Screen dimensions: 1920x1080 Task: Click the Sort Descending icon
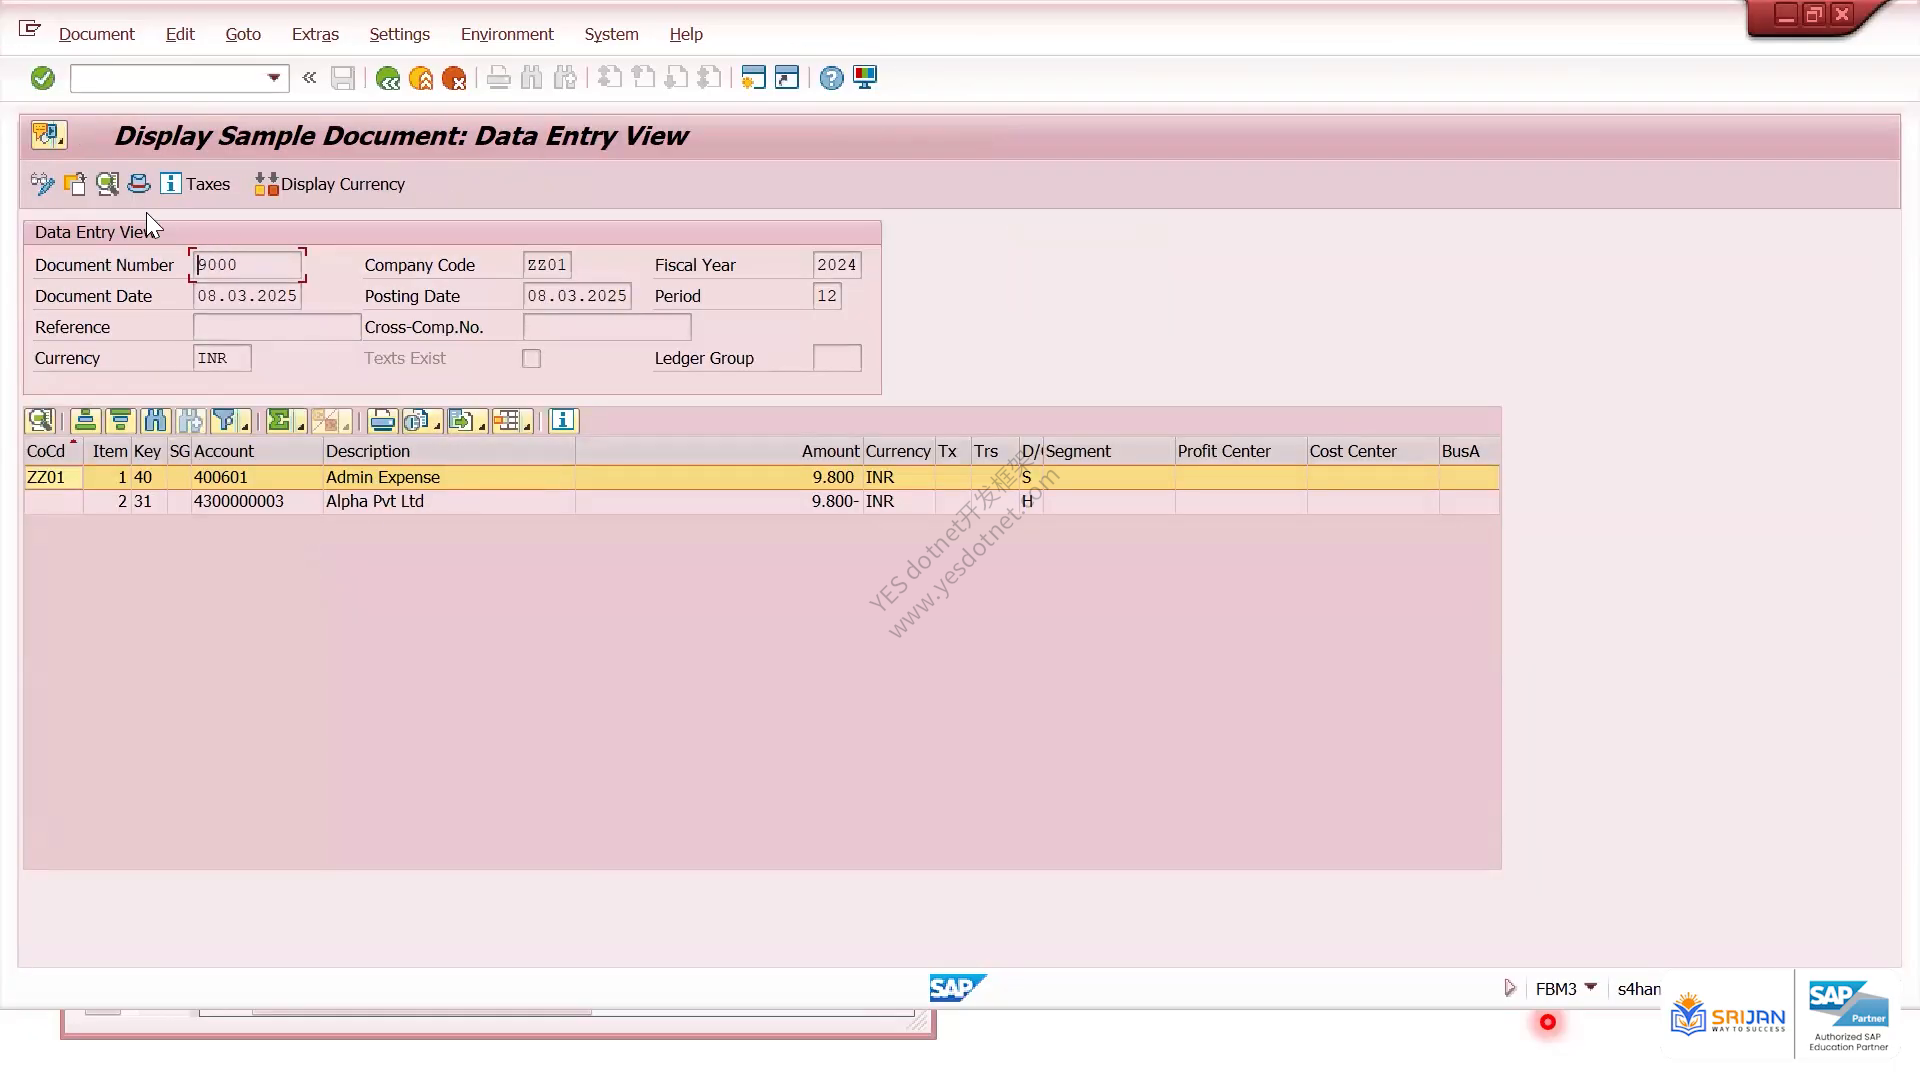tap(120, 421)
